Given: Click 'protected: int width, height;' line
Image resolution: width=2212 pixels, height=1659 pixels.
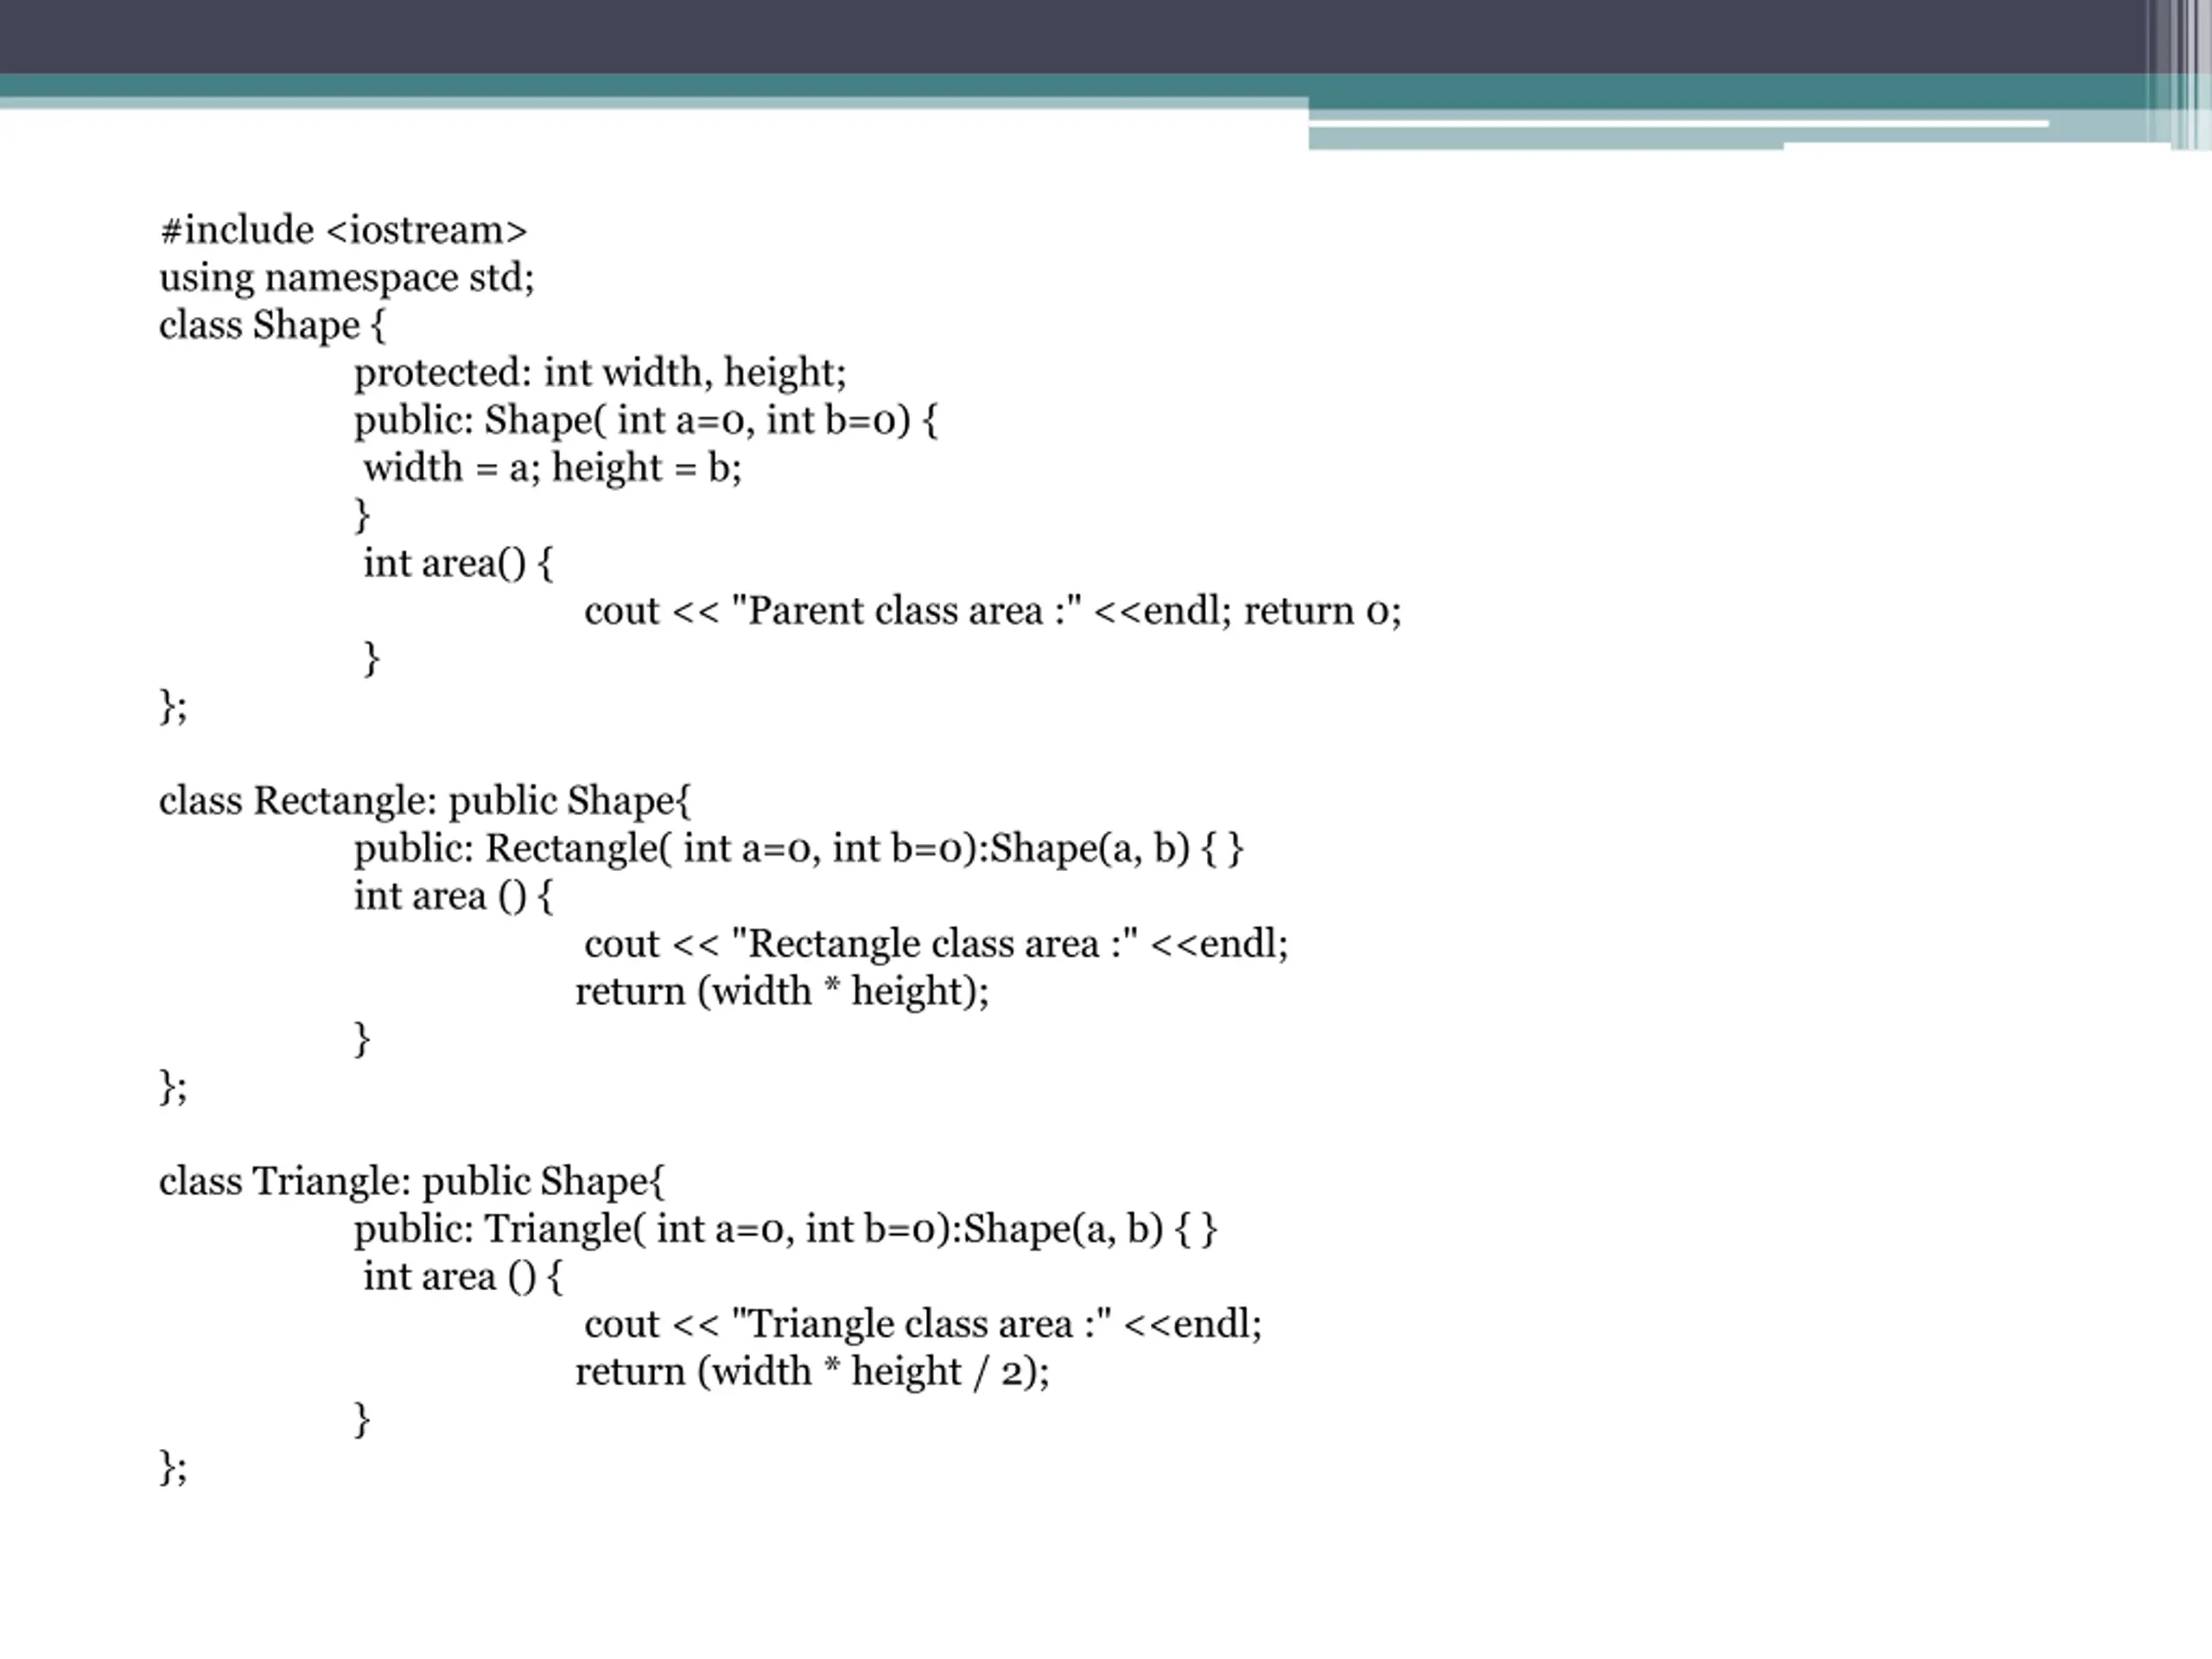Looking at the screenshot, I should (x=600, y=373).
